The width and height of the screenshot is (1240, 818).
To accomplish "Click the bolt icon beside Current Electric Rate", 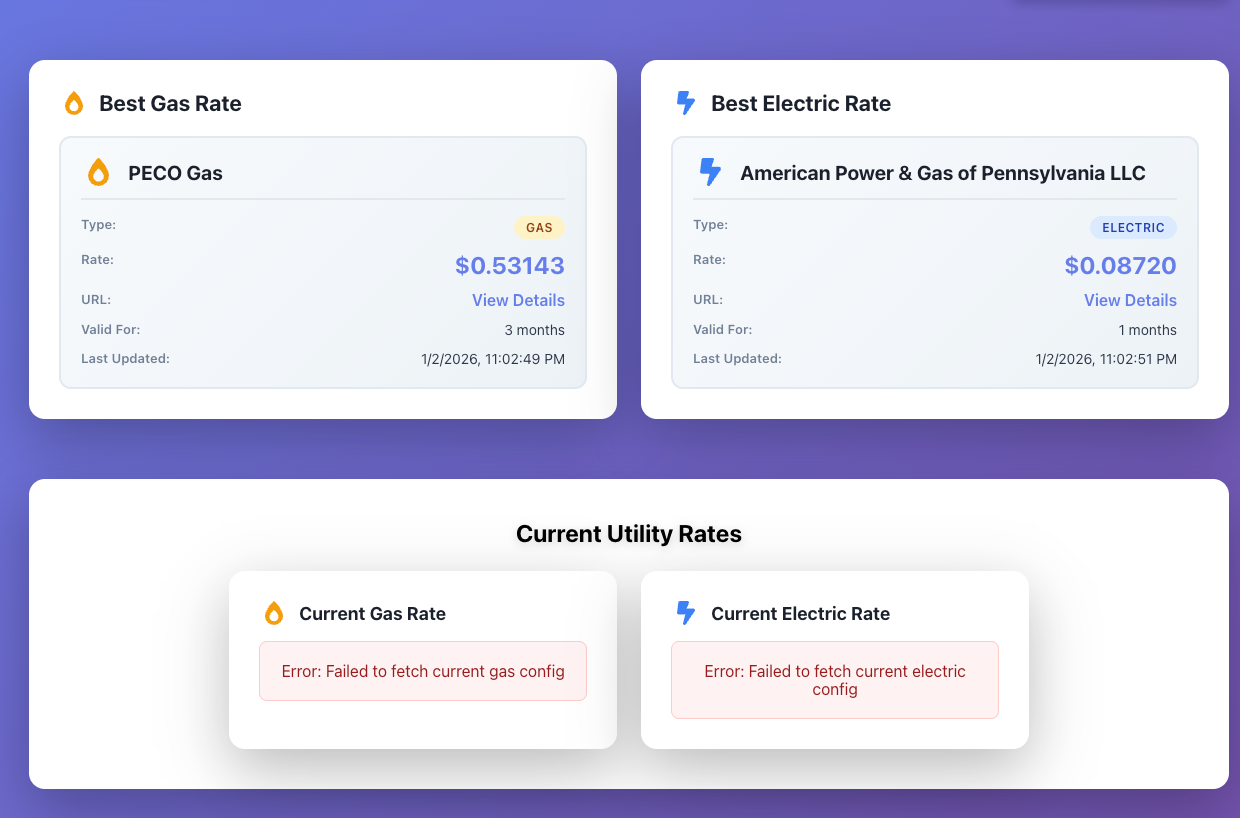I will point(686,613).
